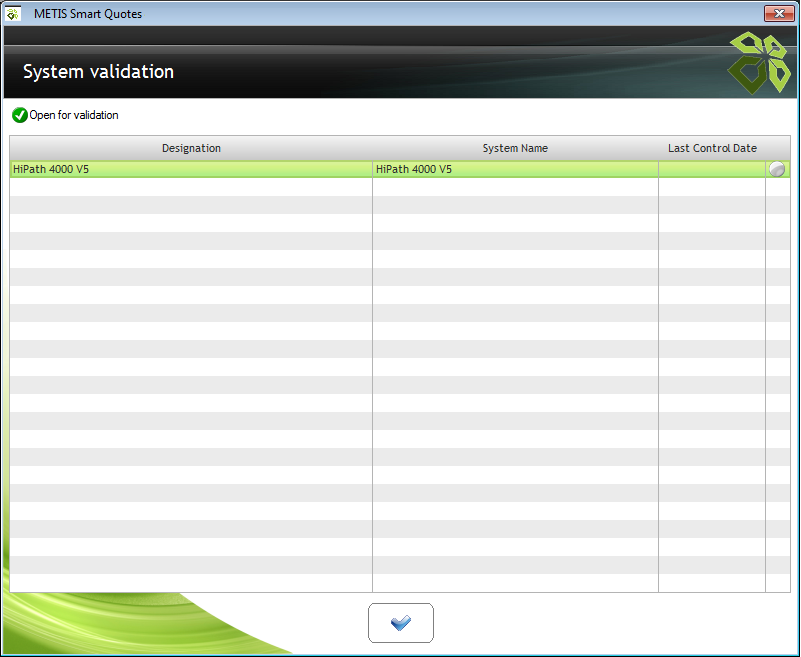Click the green METIS logo in header
Viewport: 801px width, 657px height.
[x=759, y=63]
